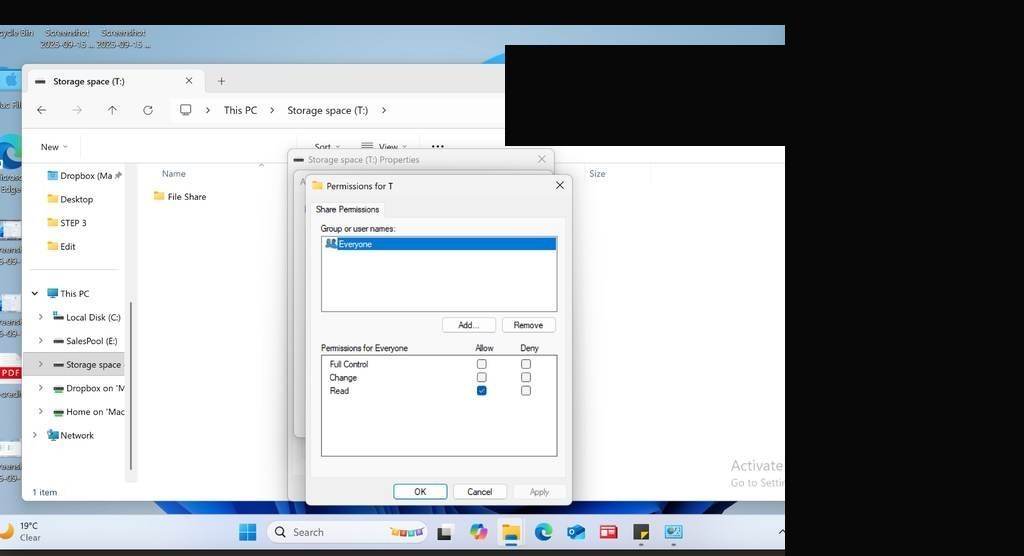This screenshot has height=556, width=1024.
Task: Open the See more ellipsis menu
Action: pyautogui.click(x=438, y=146)
